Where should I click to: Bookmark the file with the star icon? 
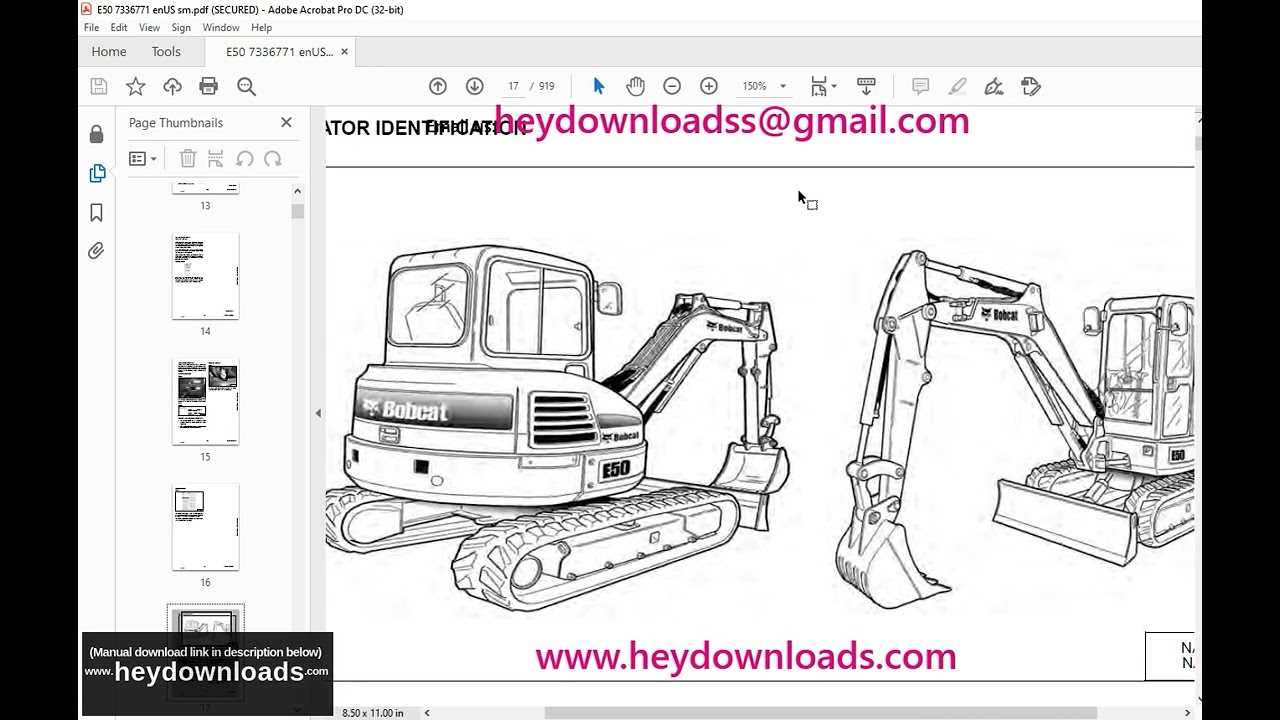135,86
